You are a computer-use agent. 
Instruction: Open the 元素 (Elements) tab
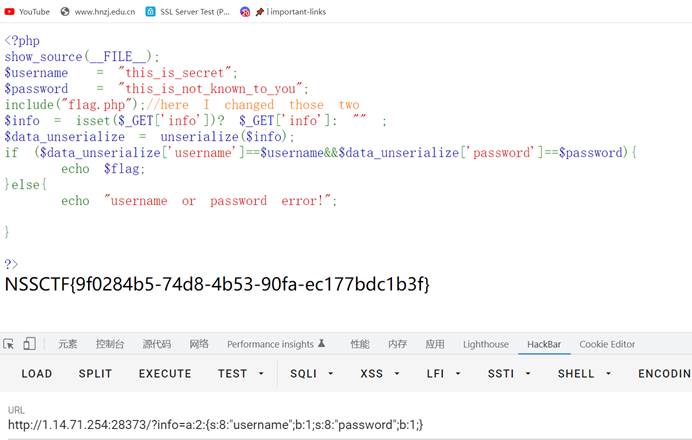(x=67, y=344)
